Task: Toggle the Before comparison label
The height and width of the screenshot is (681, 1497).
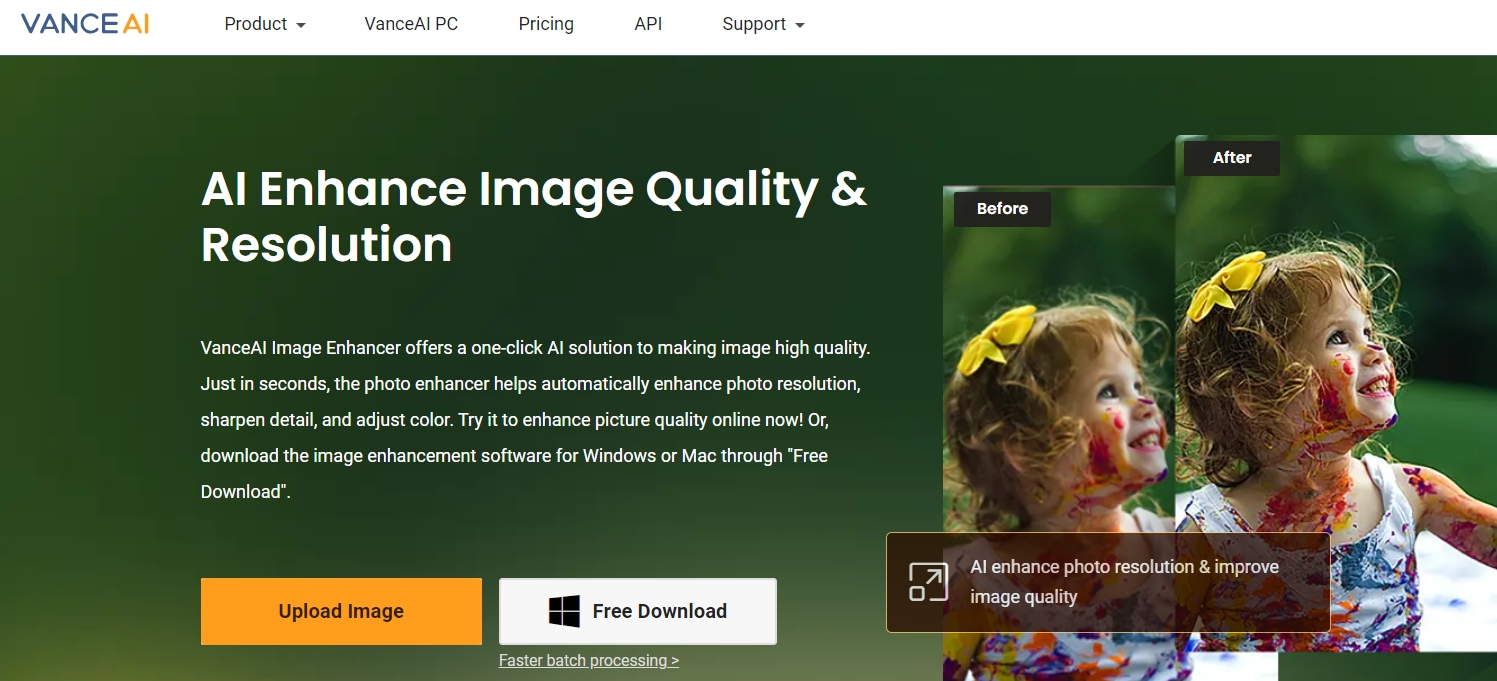Action: point(1001,209)
